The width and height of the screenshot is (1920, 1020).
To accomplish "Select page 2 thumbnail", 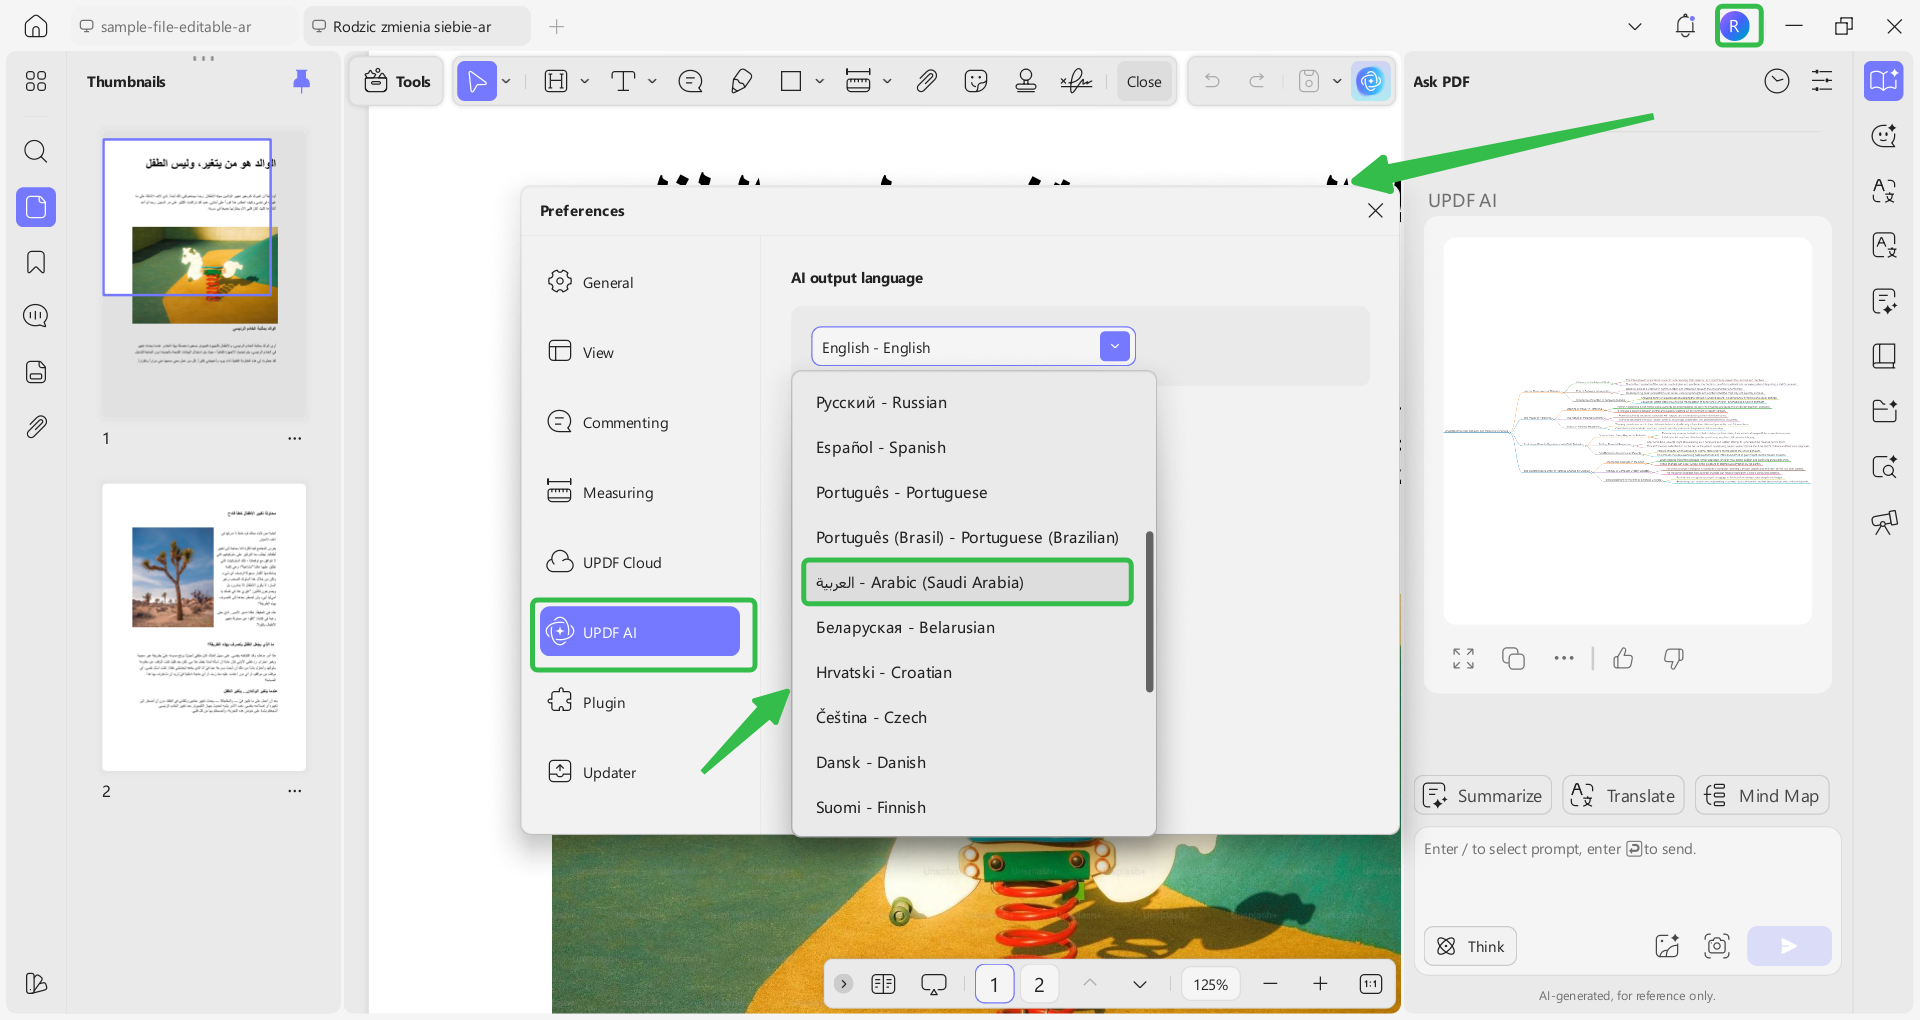I will point(204,627).
